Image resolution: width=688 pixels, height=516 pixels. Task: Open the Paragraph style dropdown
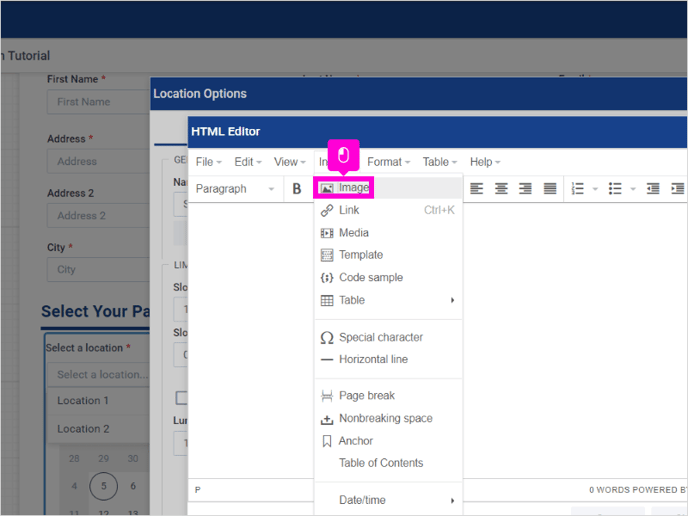[236, 189]
